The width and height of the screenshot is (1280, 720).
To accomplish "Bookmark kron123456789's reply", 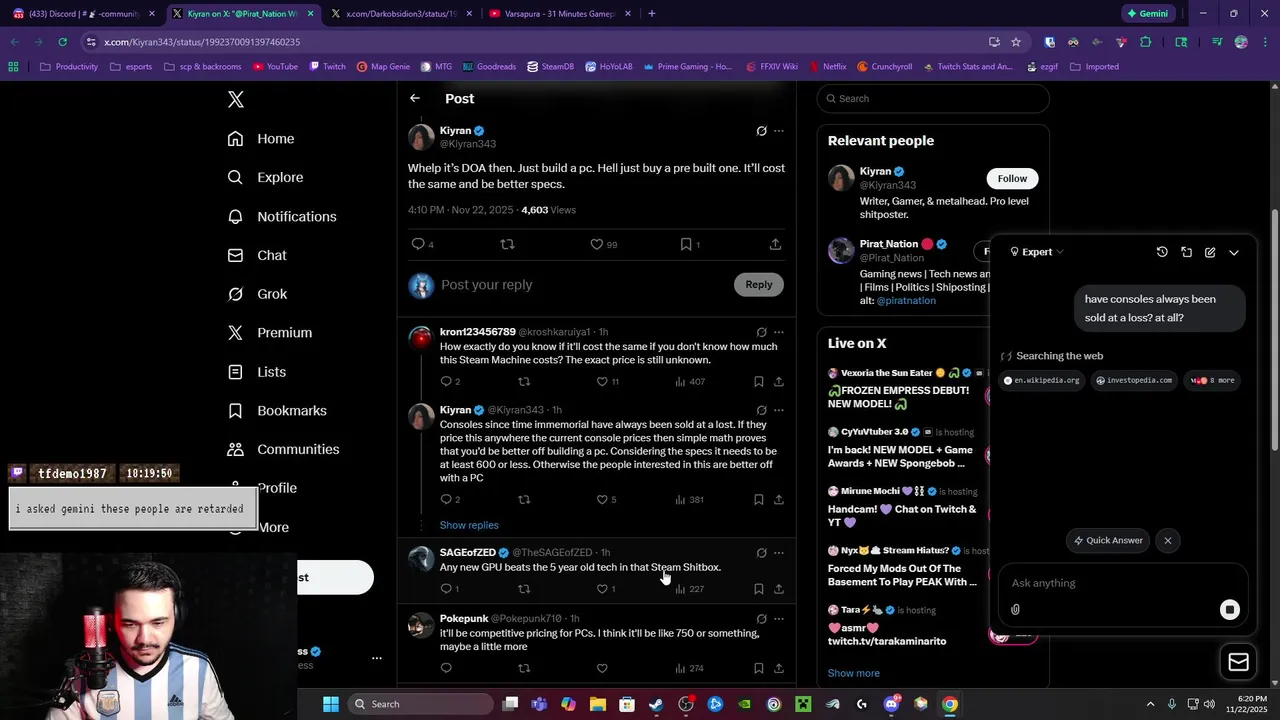I will [759, 381].
